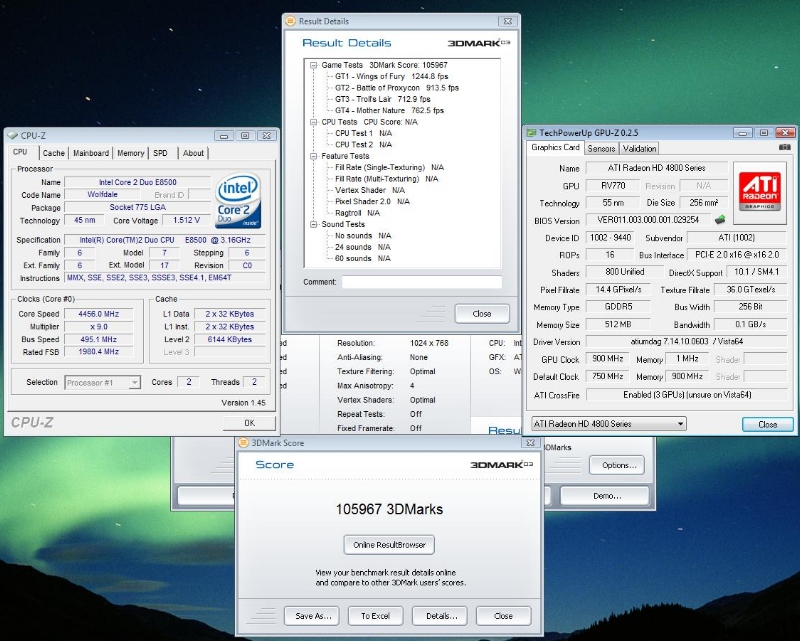Click the Details... button in Score window
800x641 pixels.
point(441,616)
